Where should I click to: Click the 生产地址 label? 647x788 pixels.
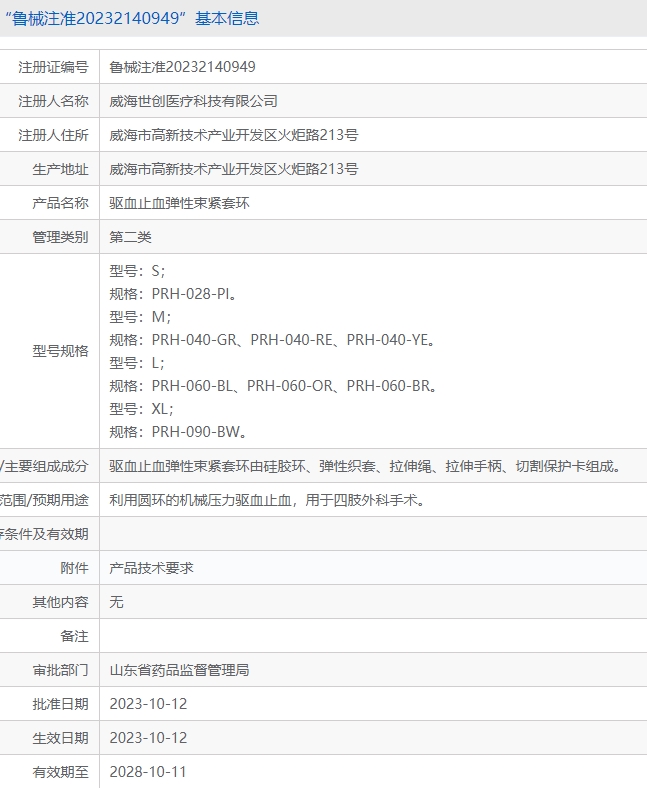[60, 169]
